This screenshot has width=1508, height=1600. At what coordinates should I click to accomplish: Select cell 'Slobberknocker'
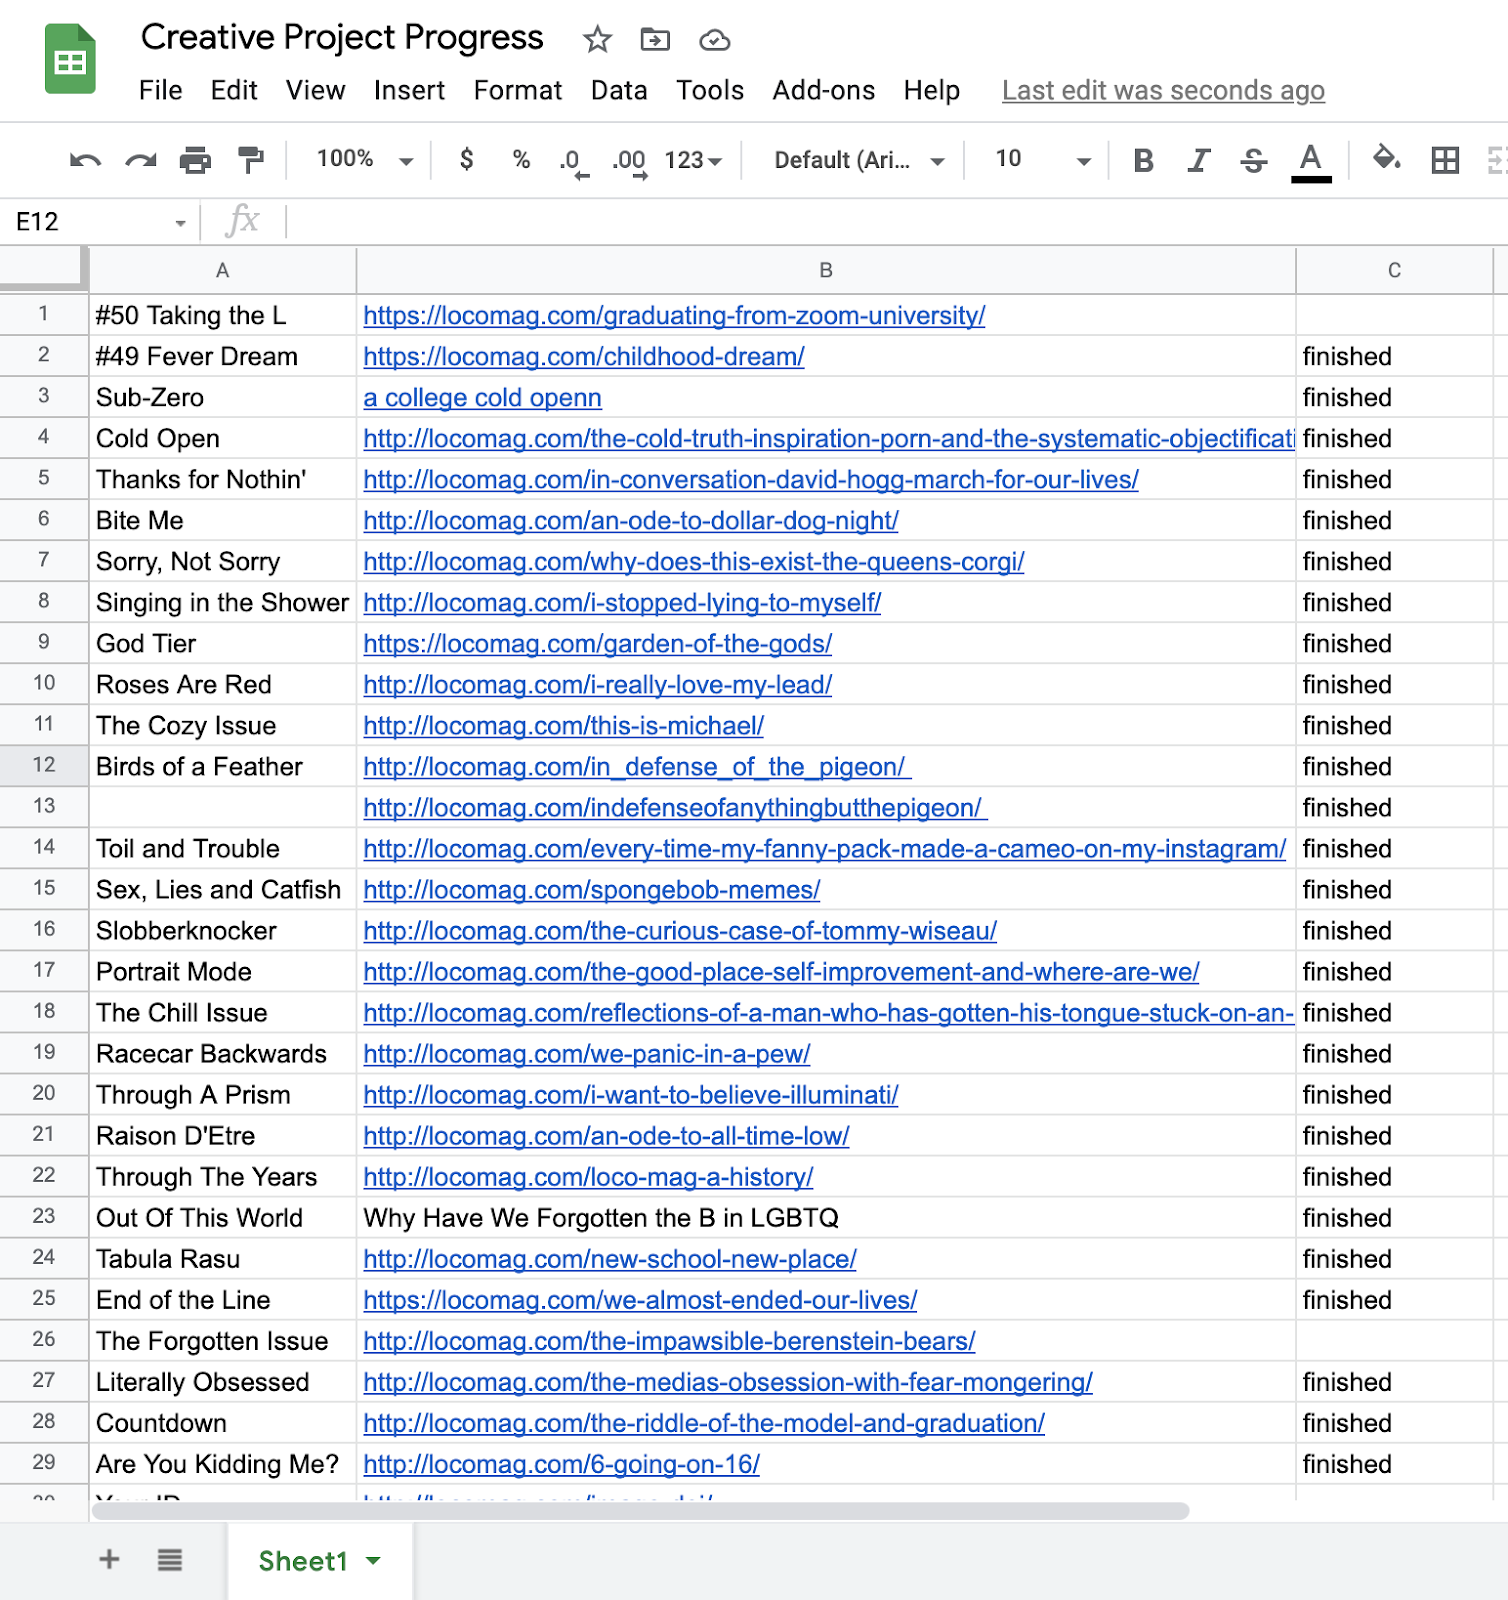point(222,931)
